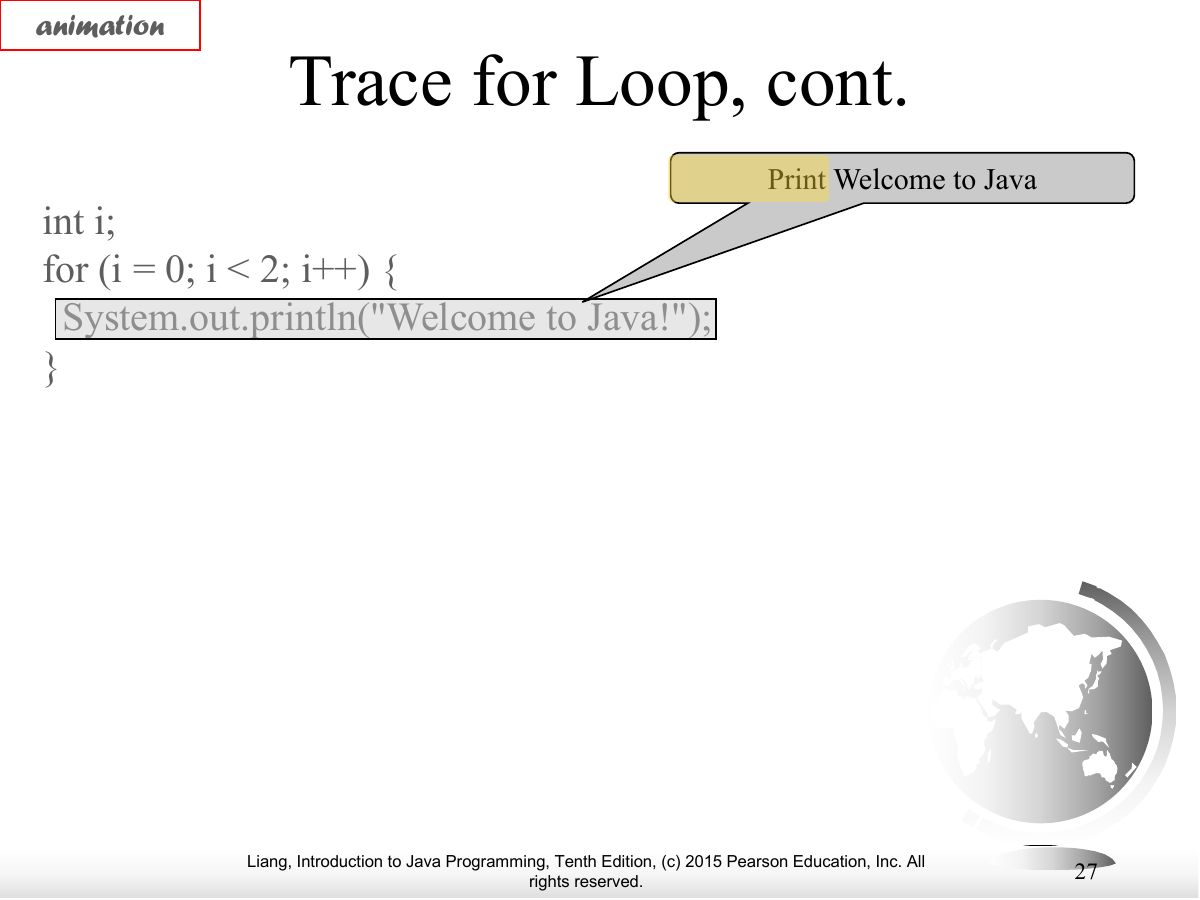Click the 'int i;' code line
The image size is (1200, 900).
click(79, 221)
